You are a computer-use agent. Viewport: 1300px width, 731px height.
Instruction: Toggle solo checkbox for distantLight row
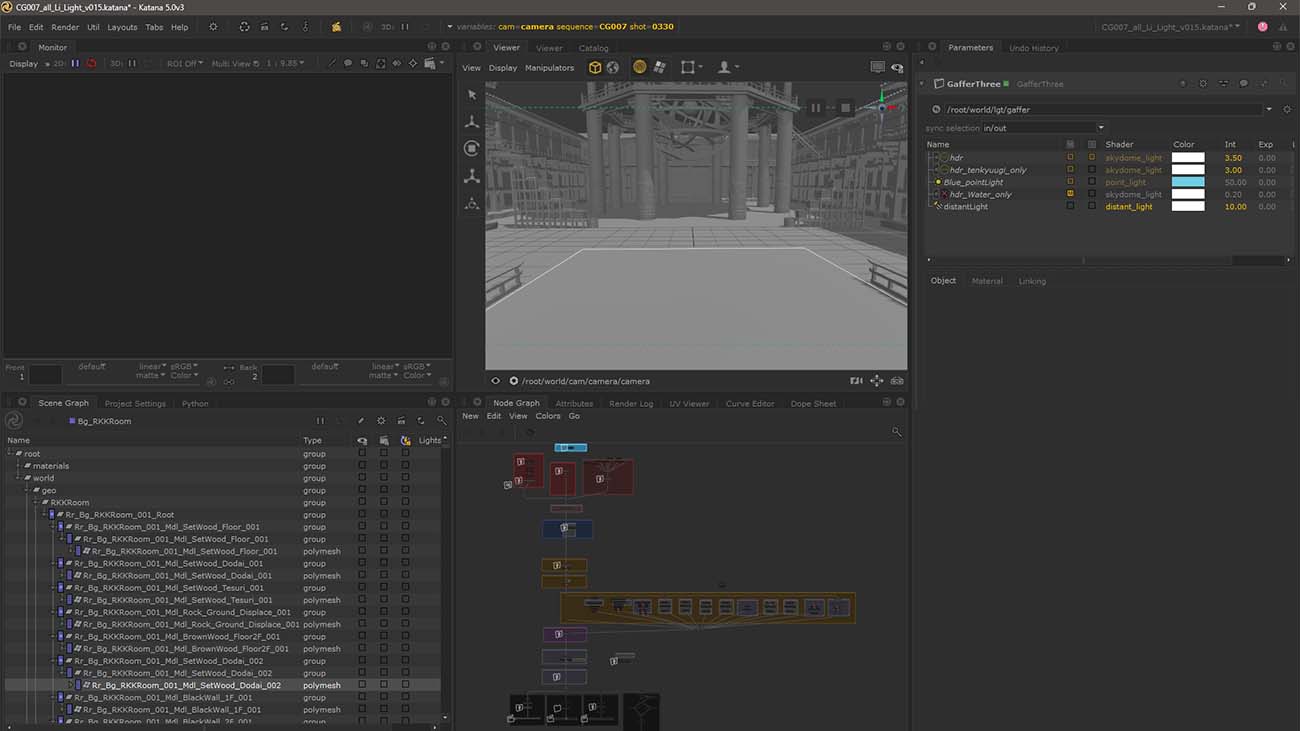click(1092, 207)
